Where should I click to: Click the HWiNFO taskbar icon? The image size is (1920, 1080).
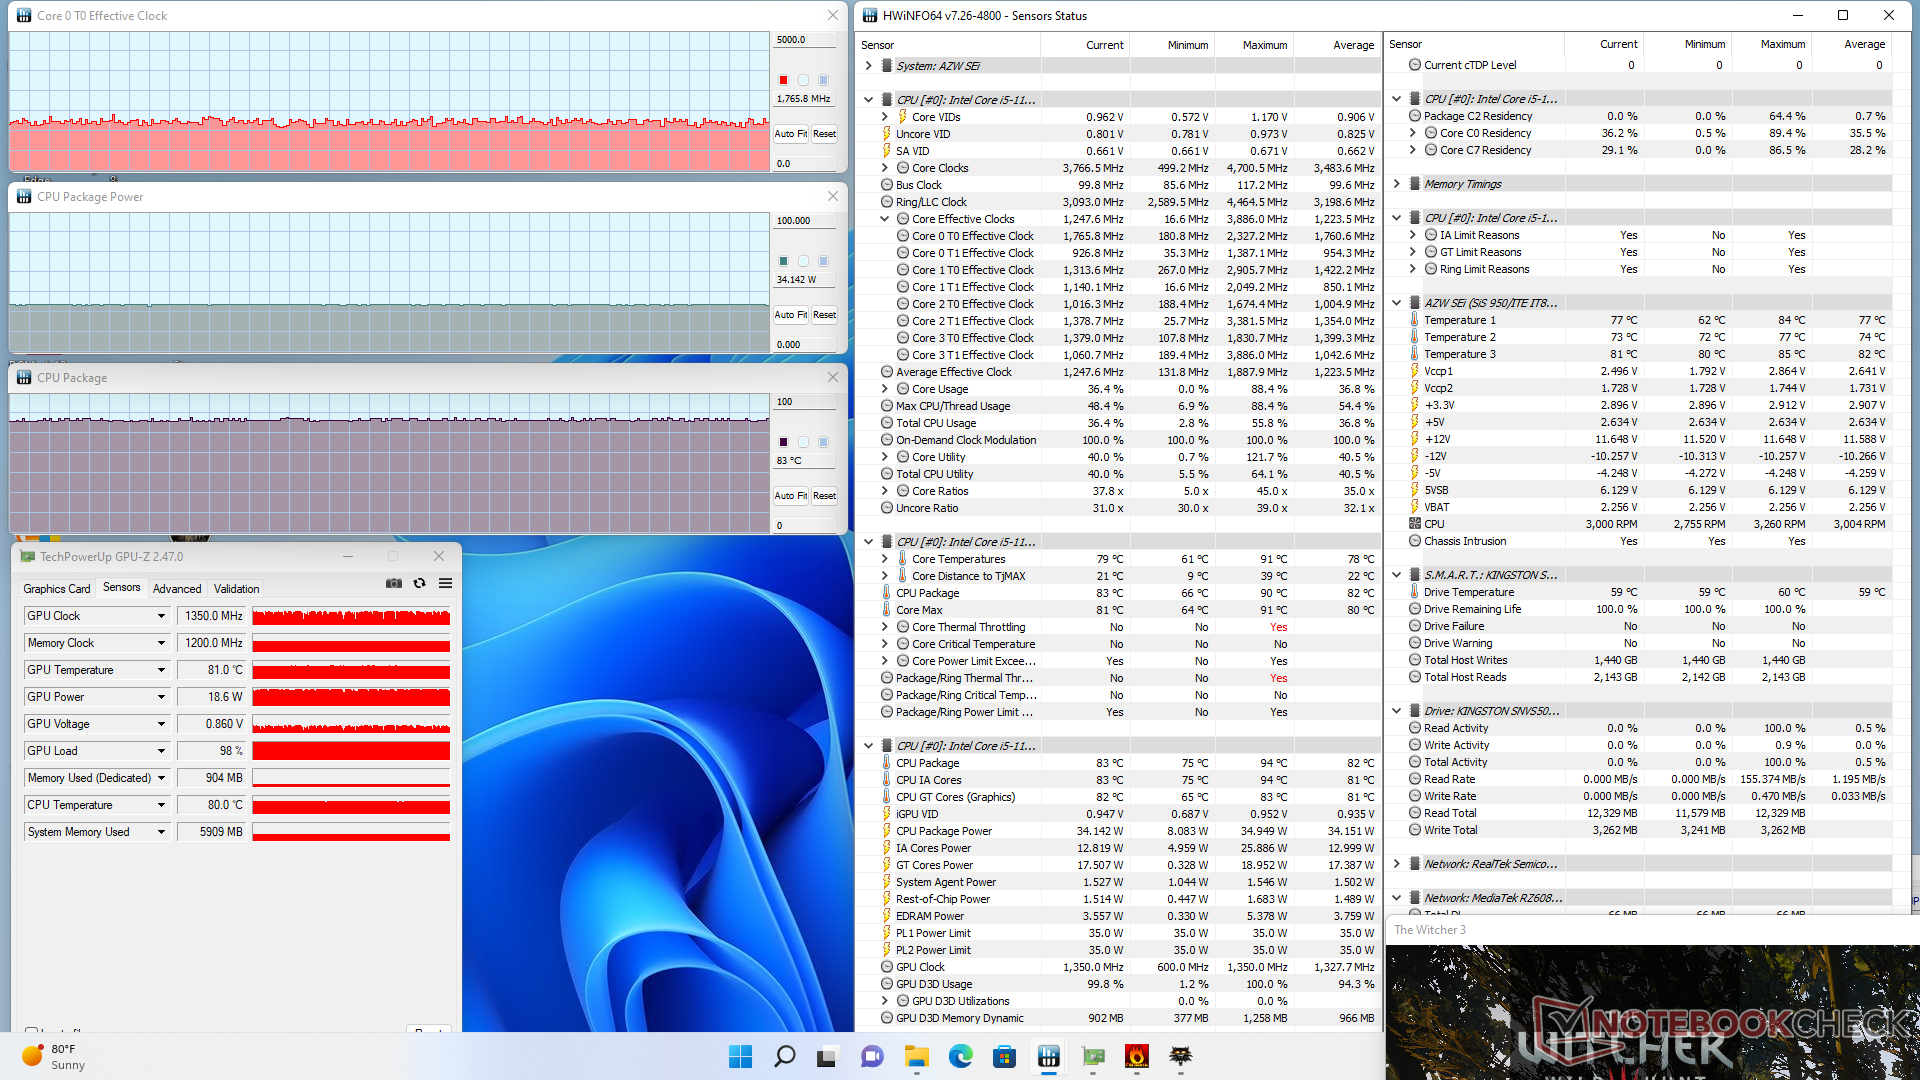tap(1048, 1057)
